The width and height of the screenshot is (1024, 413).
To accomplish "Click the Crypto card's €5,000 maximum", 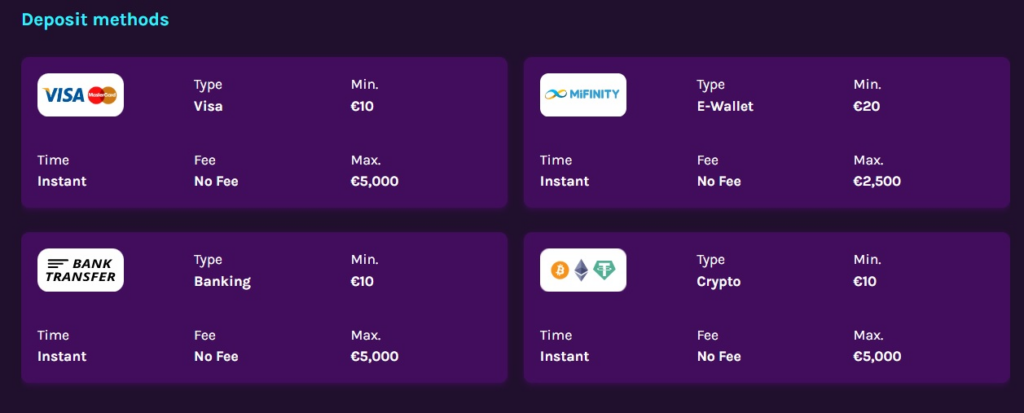I will click(877, 356).
